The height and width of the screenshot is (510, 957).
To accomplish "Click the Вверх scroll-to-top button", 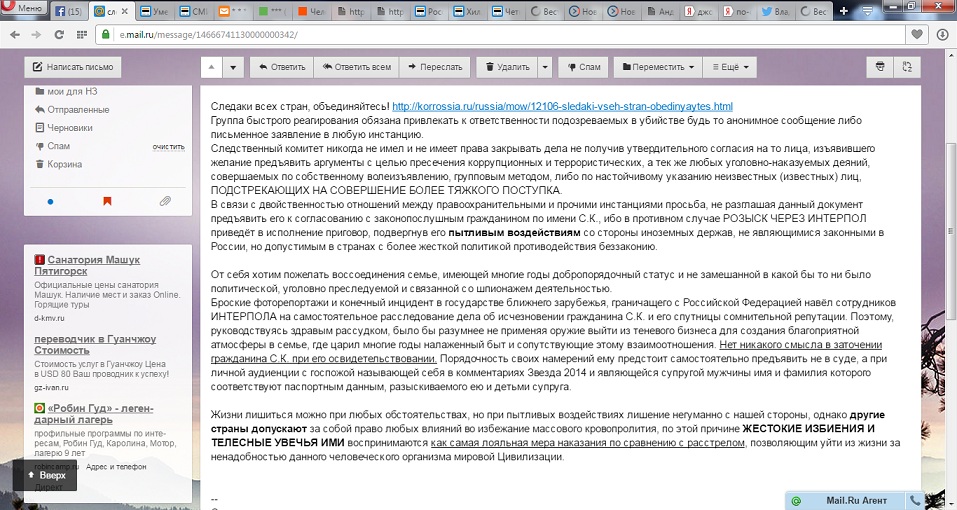I will 46,475.
